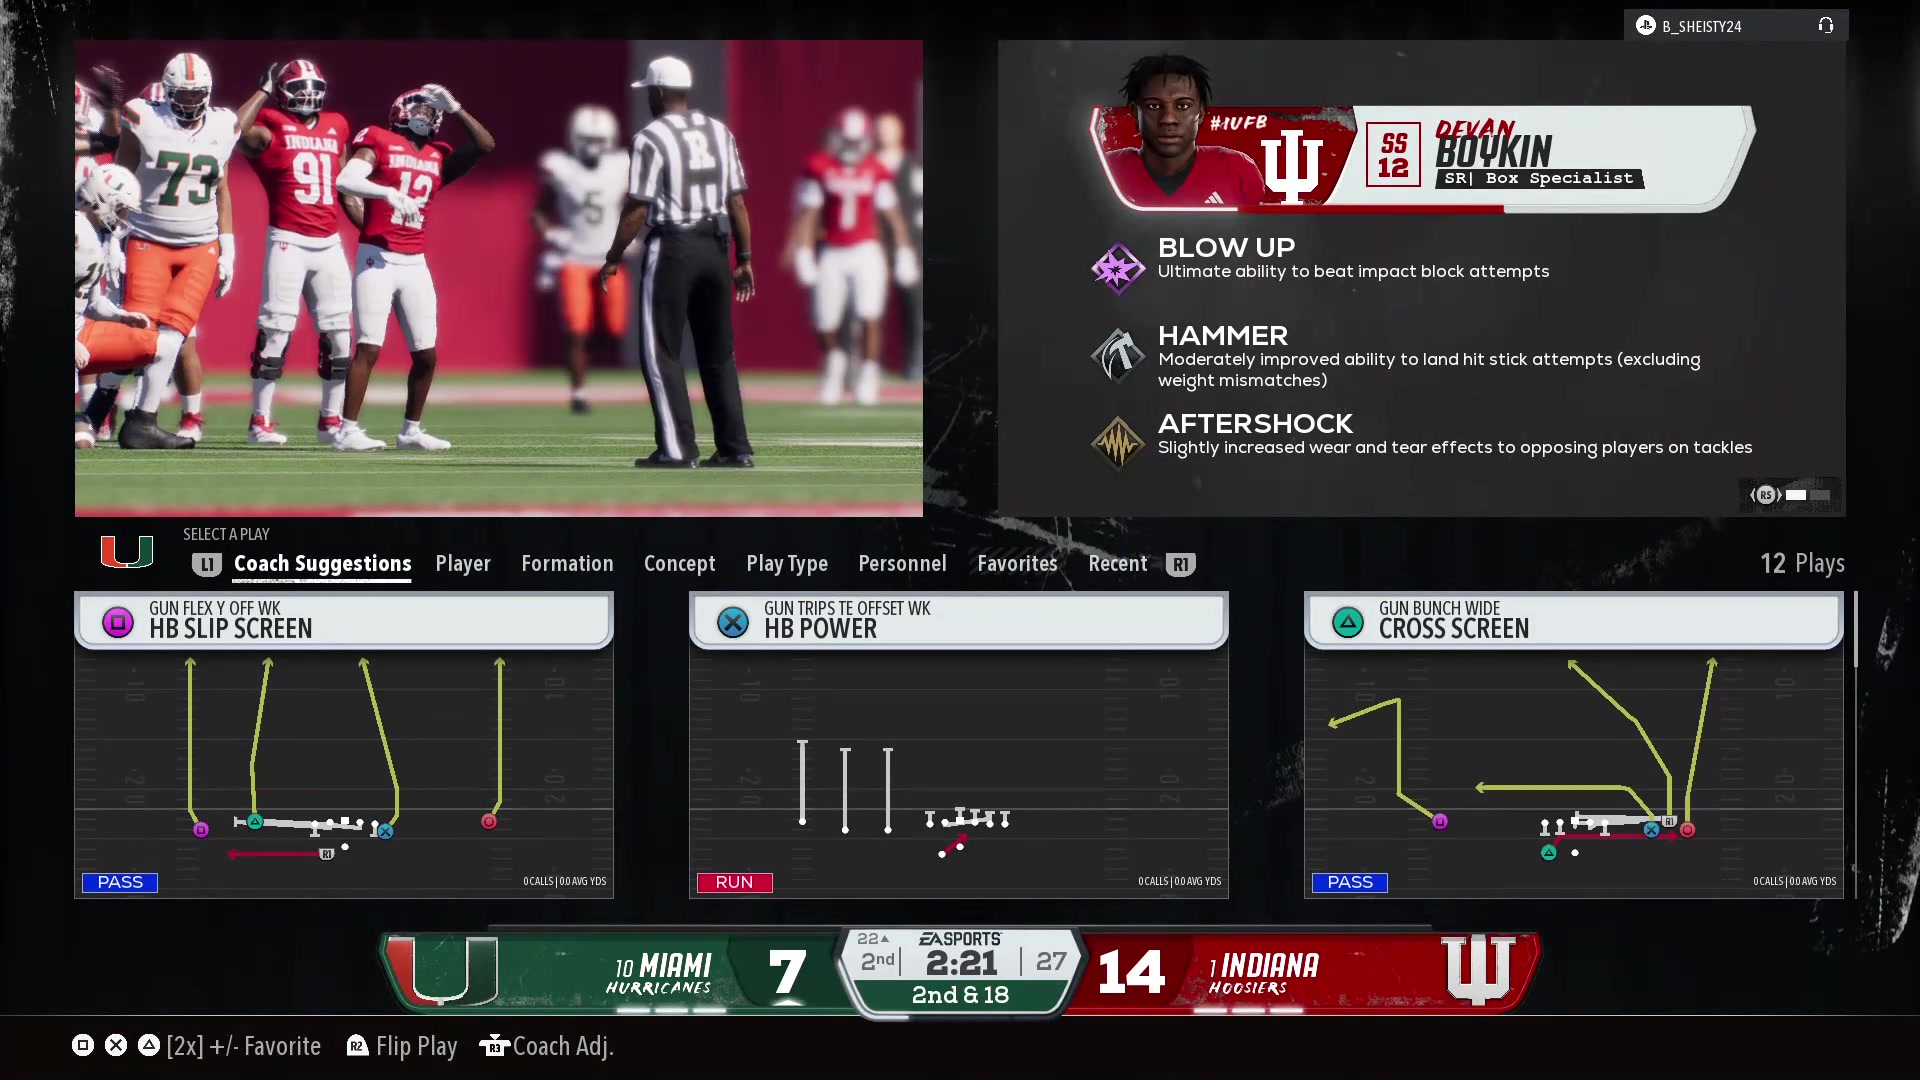Click the Blow Up ability icon
Image resolution: width=1920 pixels, height=1080 pixels.
coord(1117,268)
